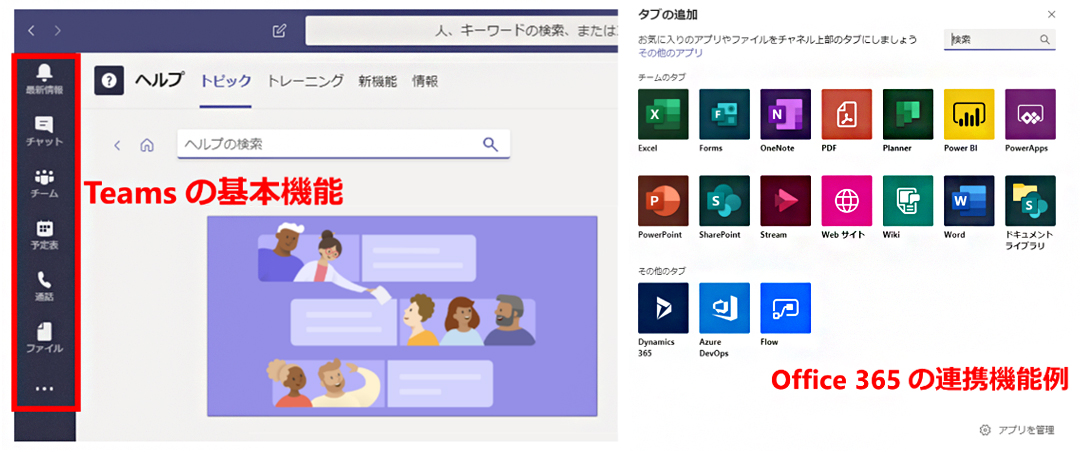Screen dimensions: 1083x452
Task: Open Calls (通話) in the sidebar
Action: [44, 285]
